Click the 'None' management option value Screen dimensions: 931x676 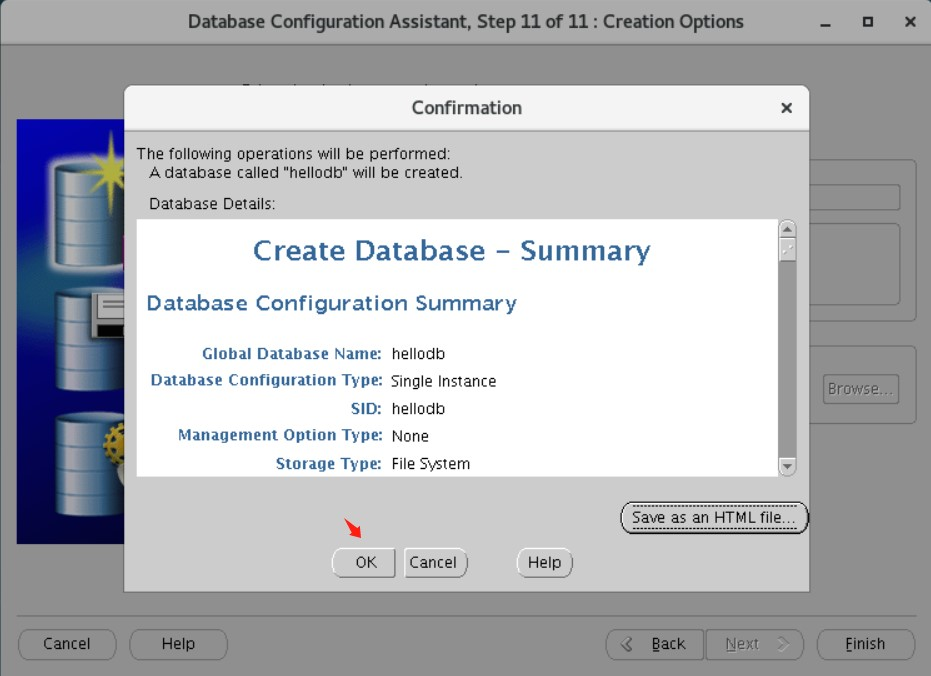[x=410, y=436]
